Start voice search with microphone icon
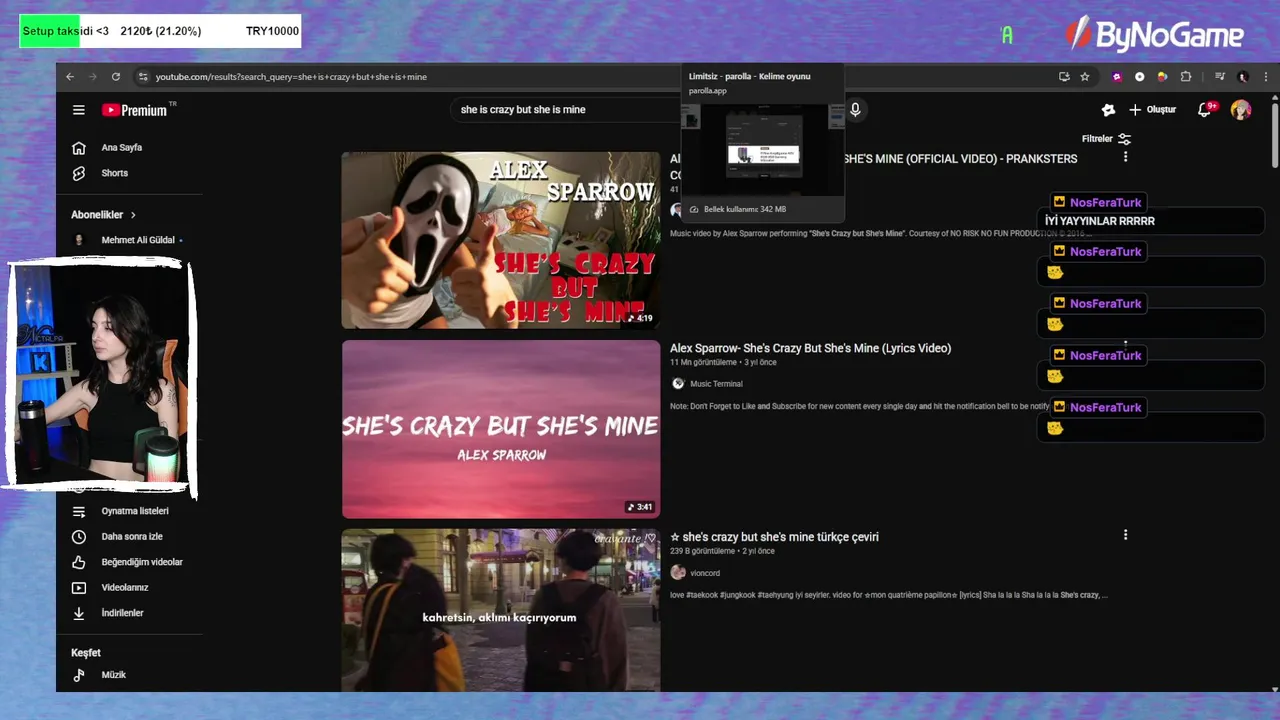1280x720 pixels. (855, 110)
